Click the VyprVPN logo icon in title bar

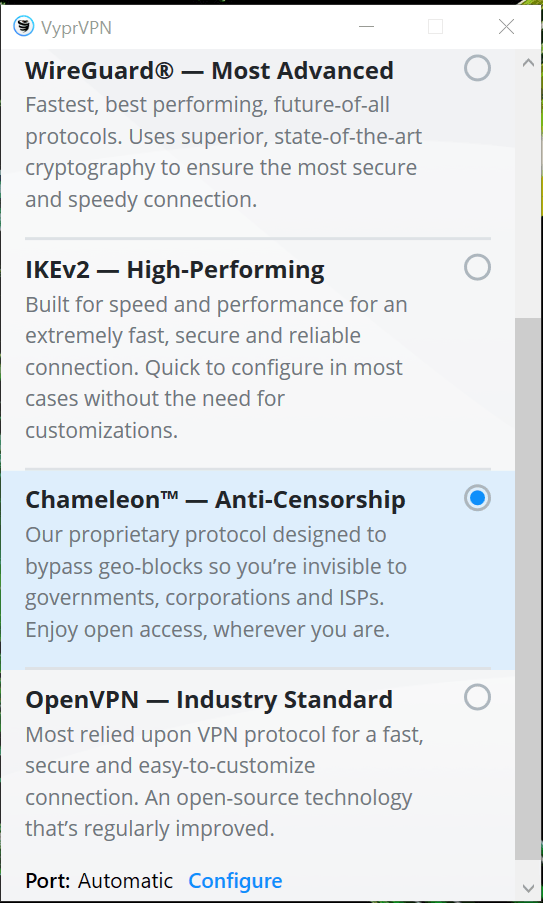click(x=24, y=26)
